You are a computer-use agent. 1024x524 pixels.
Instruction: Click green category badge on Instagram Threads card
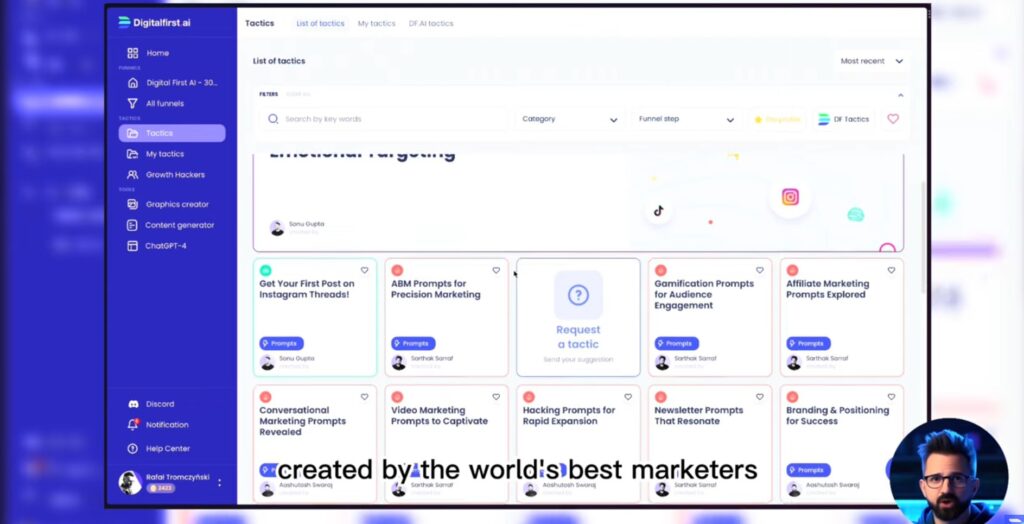tap(265, 270)
